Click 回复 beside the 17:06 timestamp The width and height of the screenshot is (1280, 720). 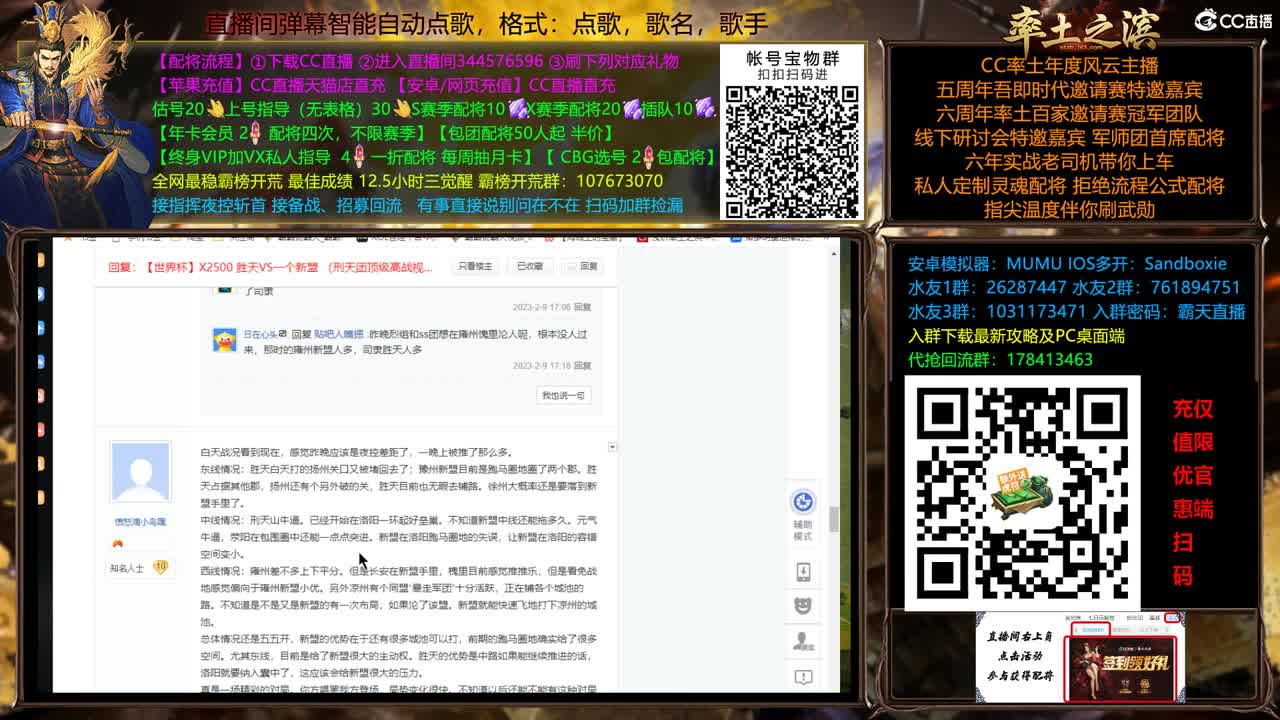[582, 307]
